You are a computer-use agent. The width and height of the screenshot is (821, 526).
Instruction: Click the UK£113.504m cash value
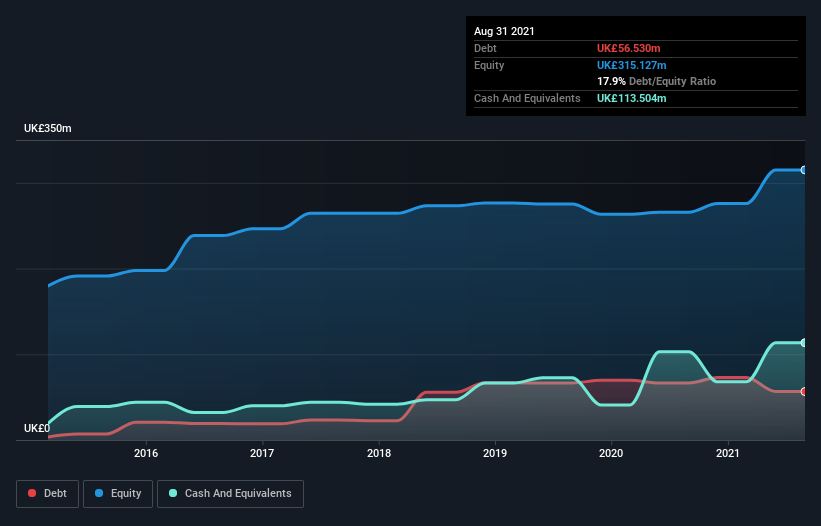[631, 98]
